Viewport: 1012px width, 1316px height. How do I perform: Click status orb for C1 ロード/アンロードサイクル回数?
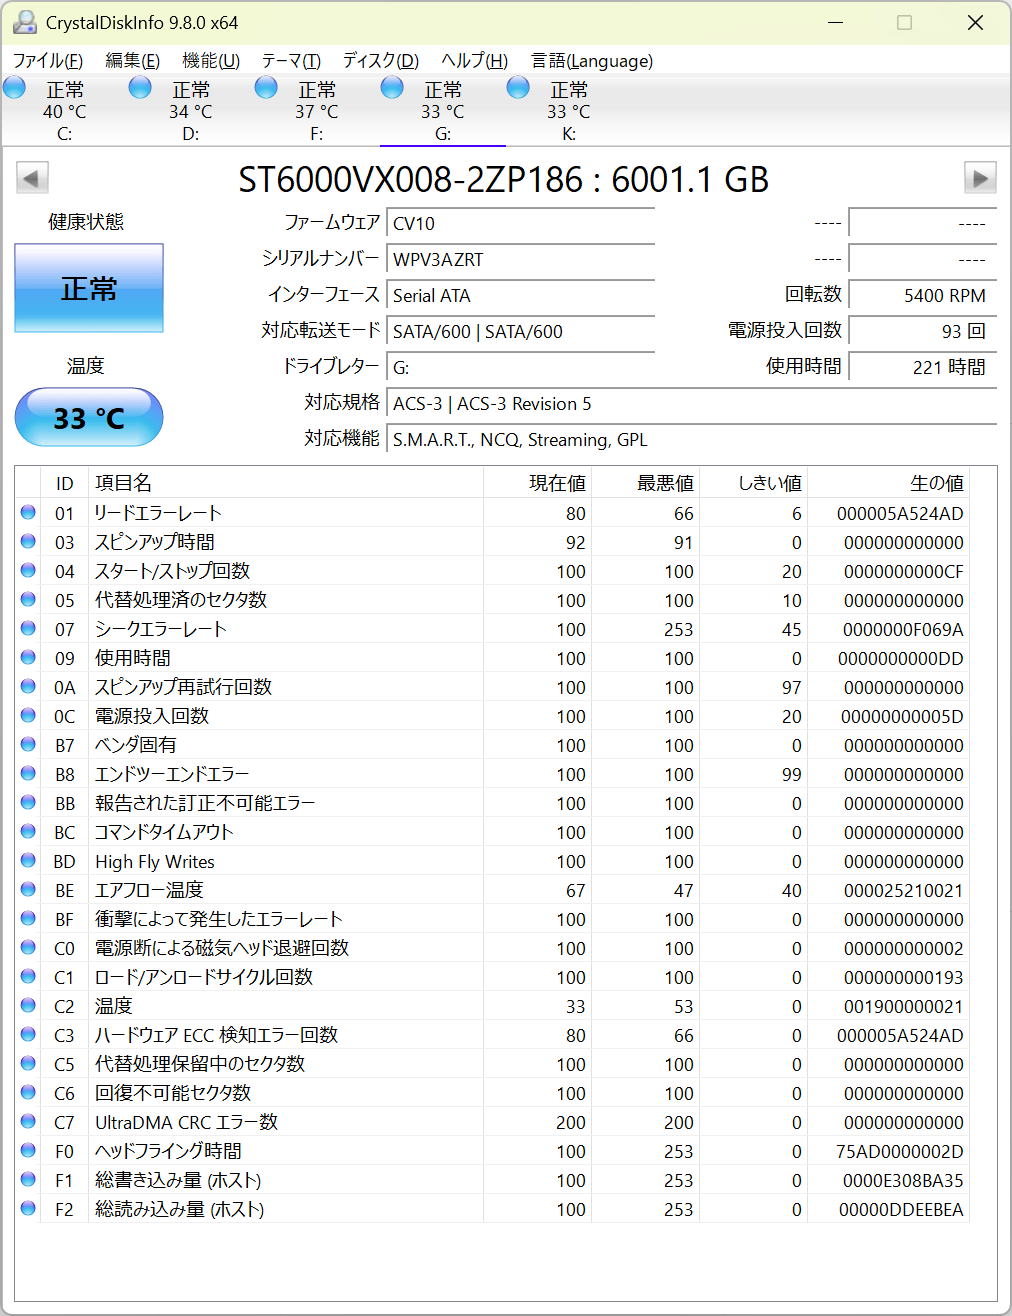[x=28, y=977]
